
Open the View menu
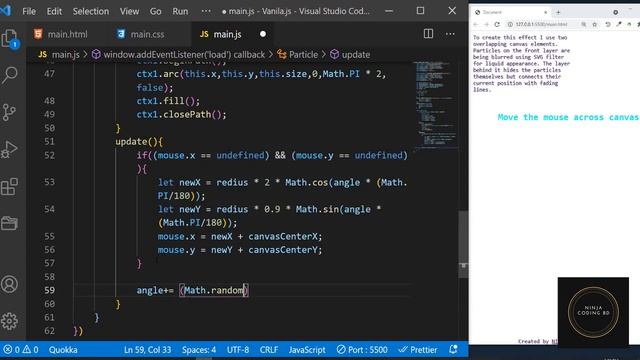click(x=129, y=11)
